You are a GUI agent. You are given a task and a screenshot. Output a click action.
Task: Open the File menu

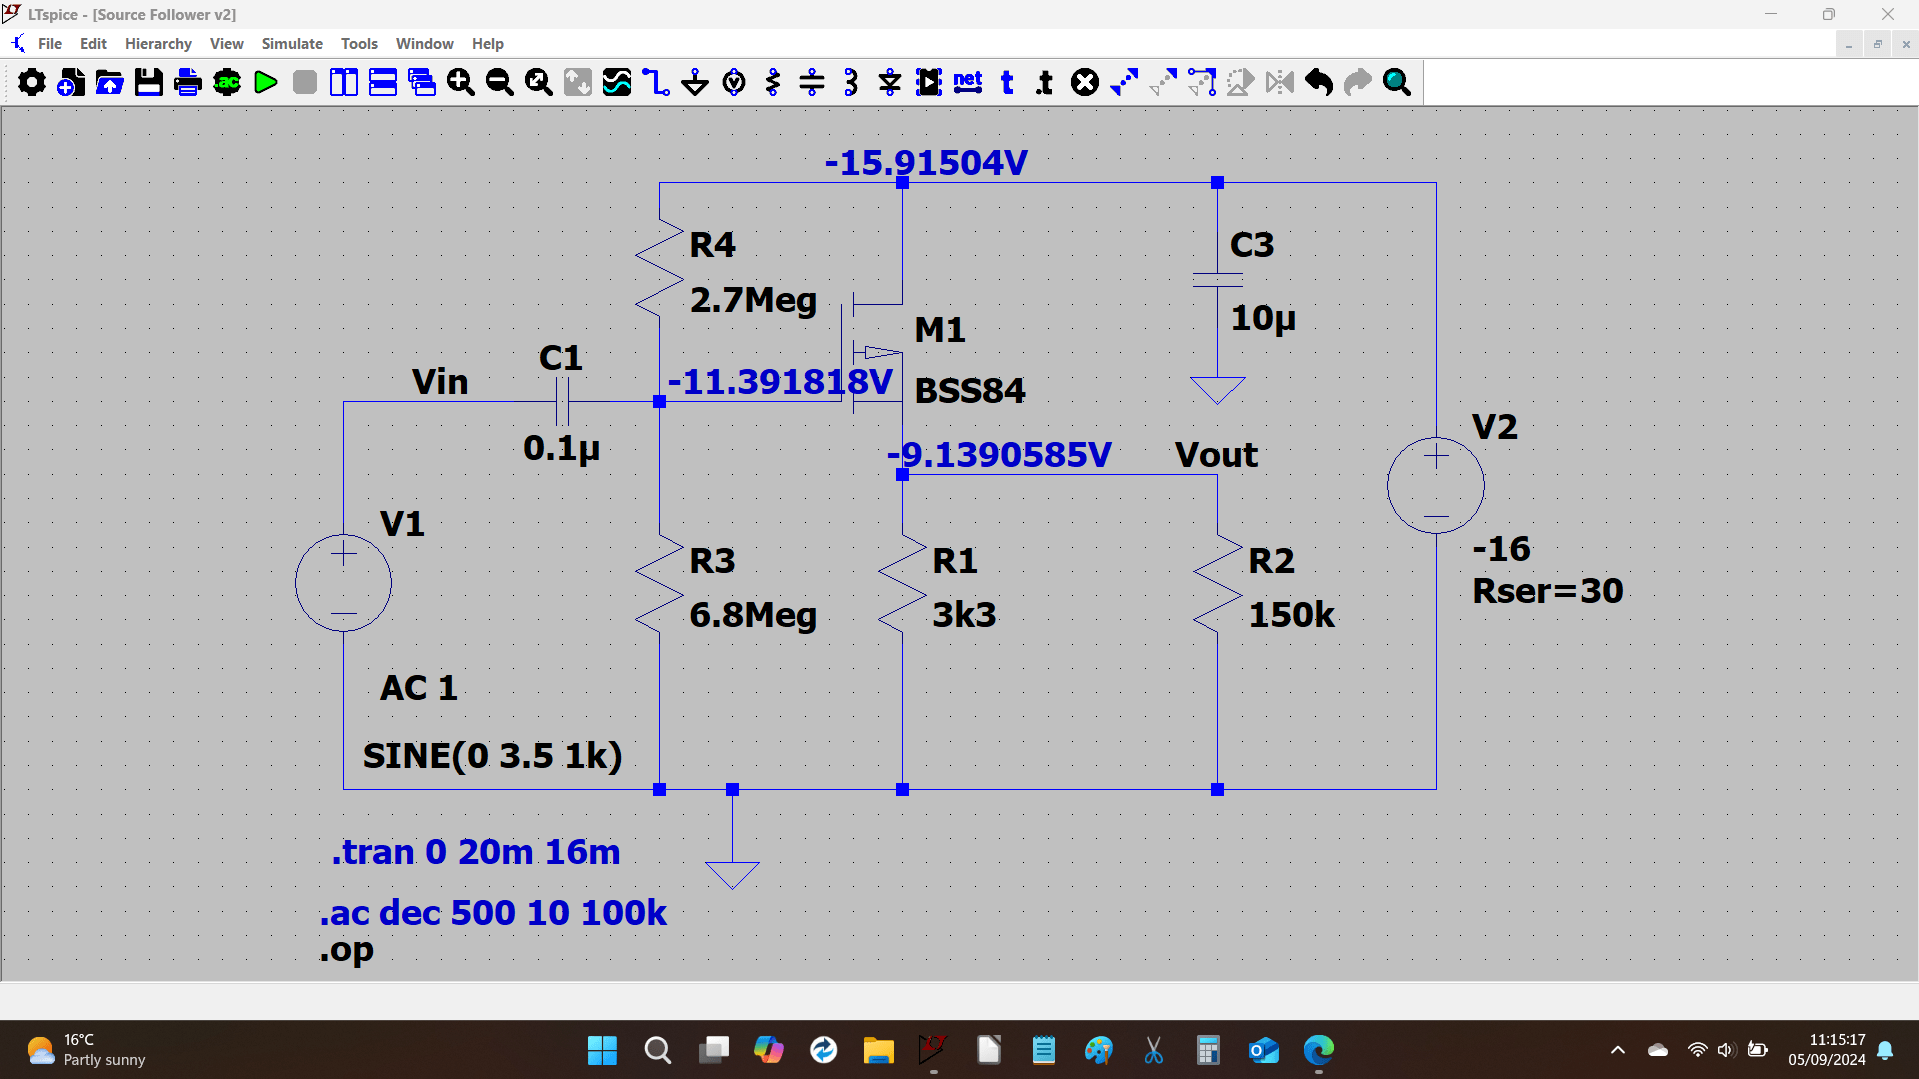(x=50, y=44)
